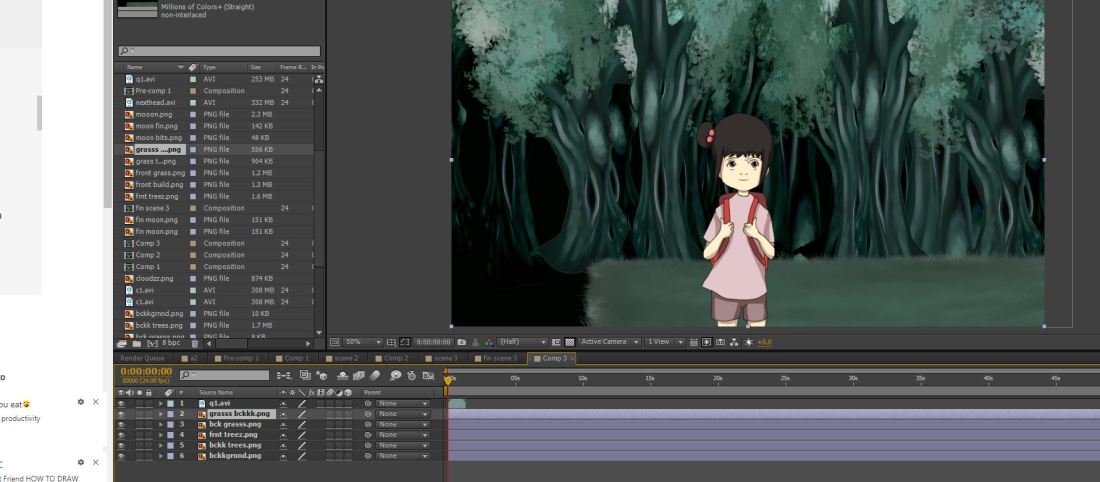Toggle the Draft 3D icon in timeline
The height and width of the screenshot is (482, 1100).
[321, 375]
